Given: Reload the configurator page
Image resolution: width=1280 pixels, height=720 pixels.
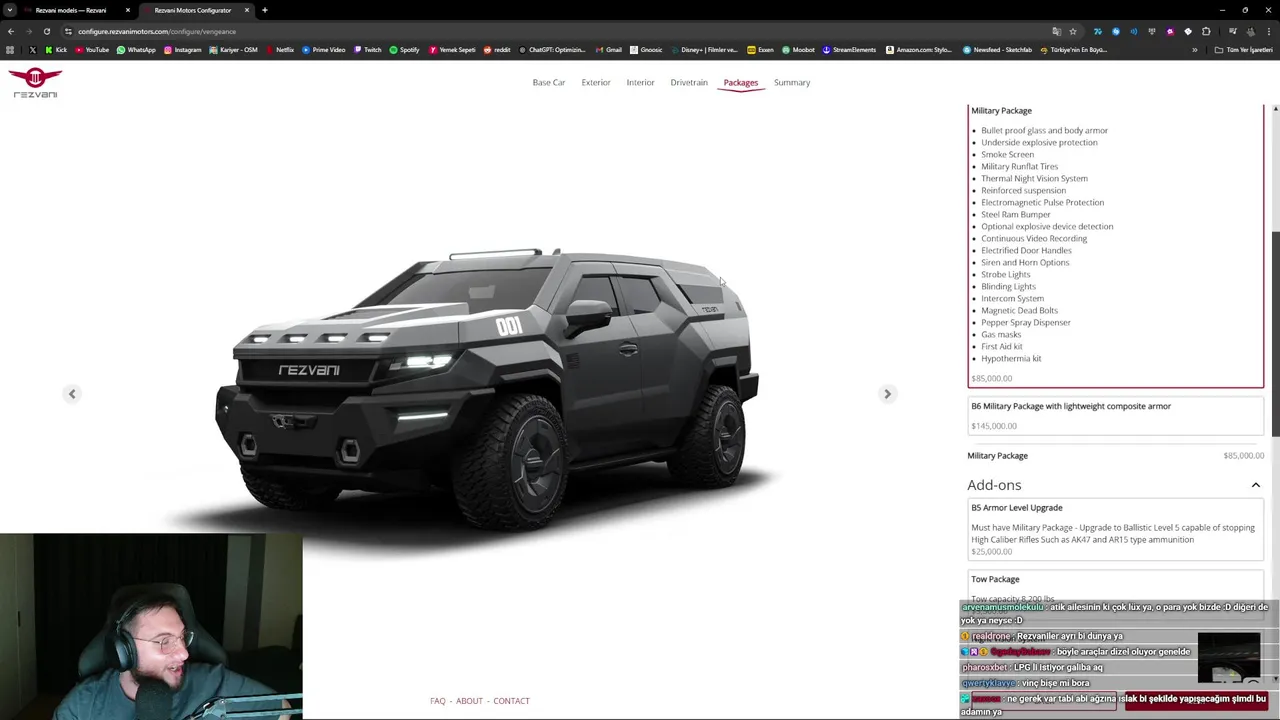Looking at the screenshot, I should (46, 31).
